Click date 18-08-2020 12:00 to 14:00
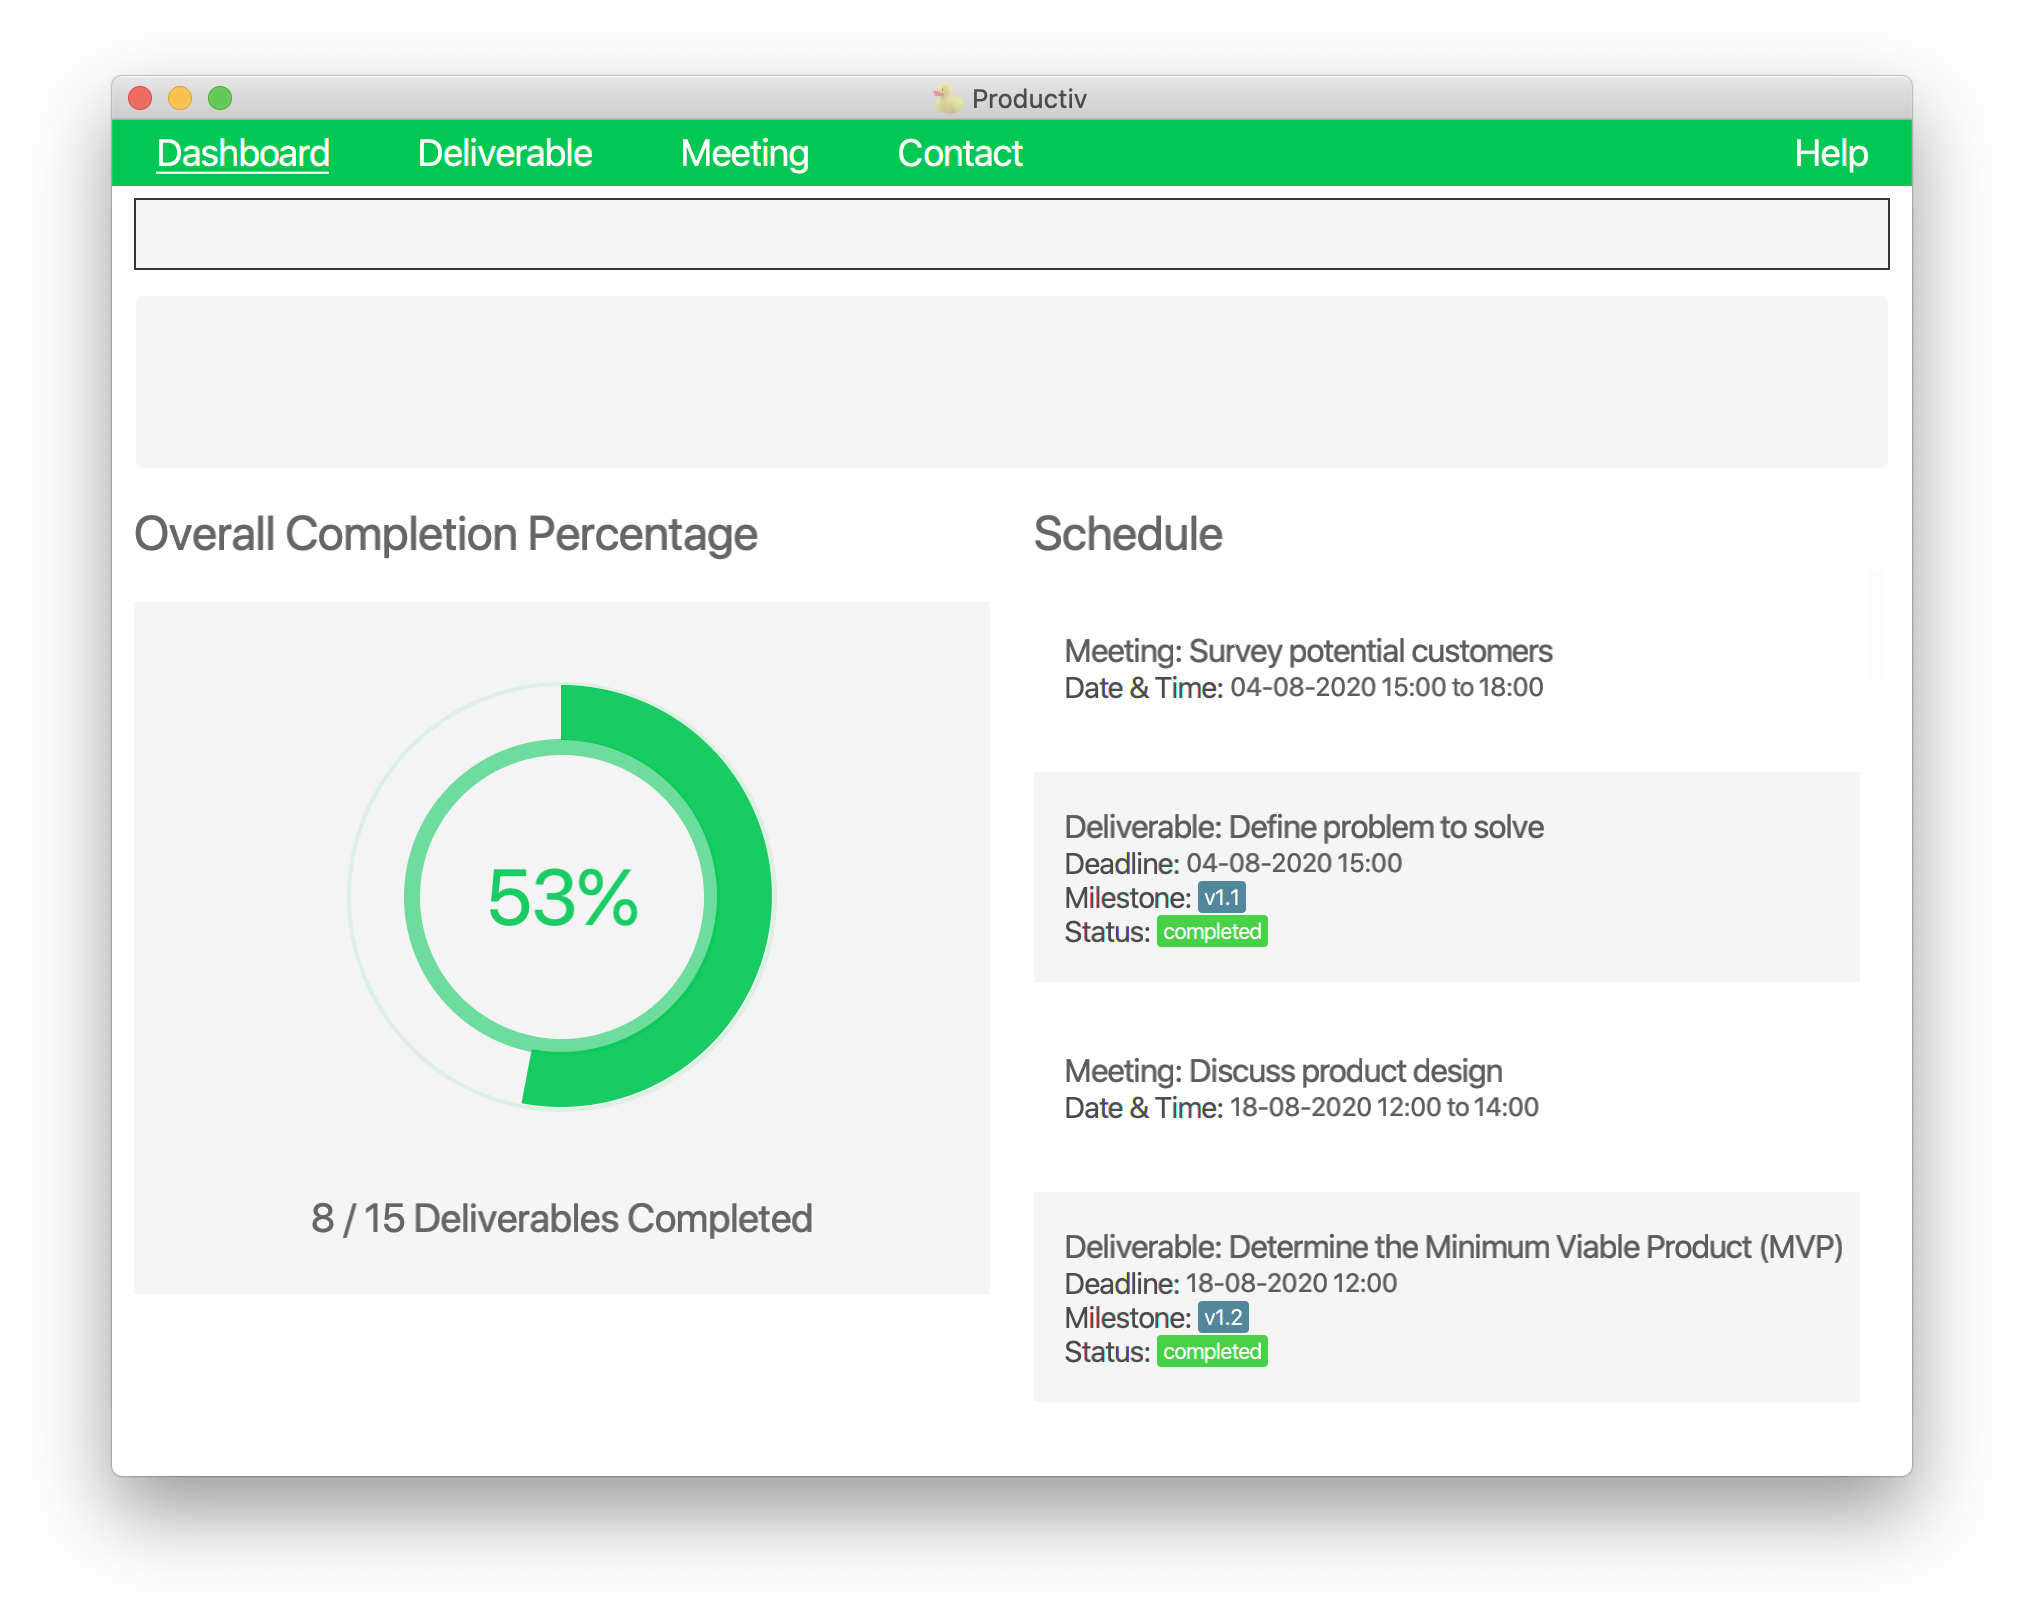The height and width of the screenshot is (1624, 2024). tap(1384, 1107)
